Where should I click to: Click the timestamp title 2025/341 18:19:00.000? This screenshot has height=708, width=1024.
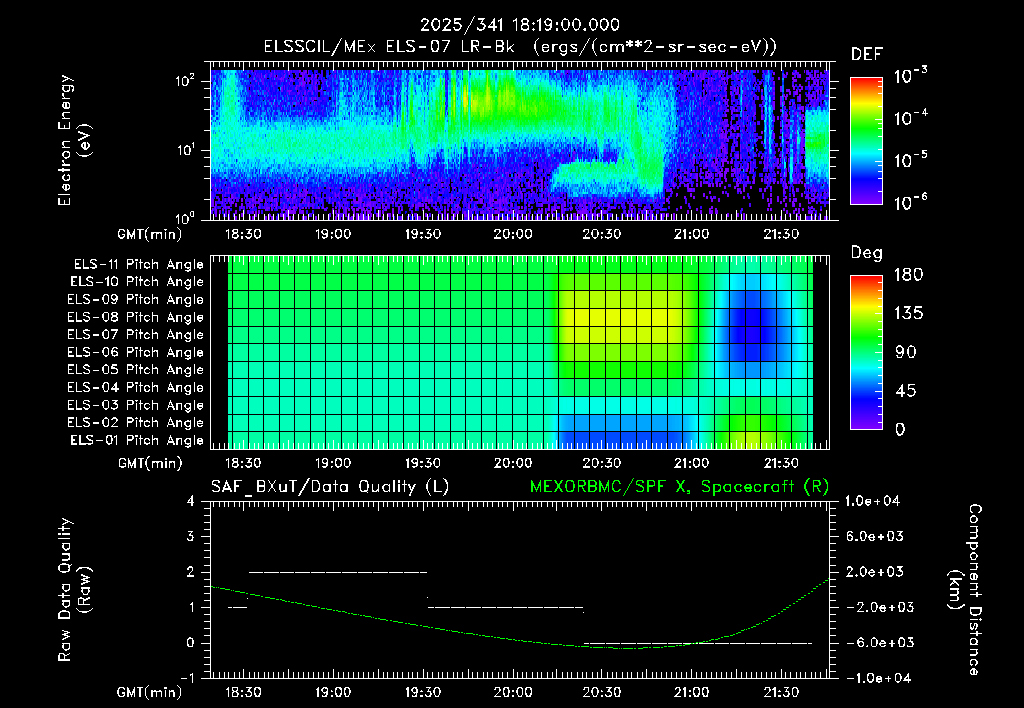pos(519,25)
